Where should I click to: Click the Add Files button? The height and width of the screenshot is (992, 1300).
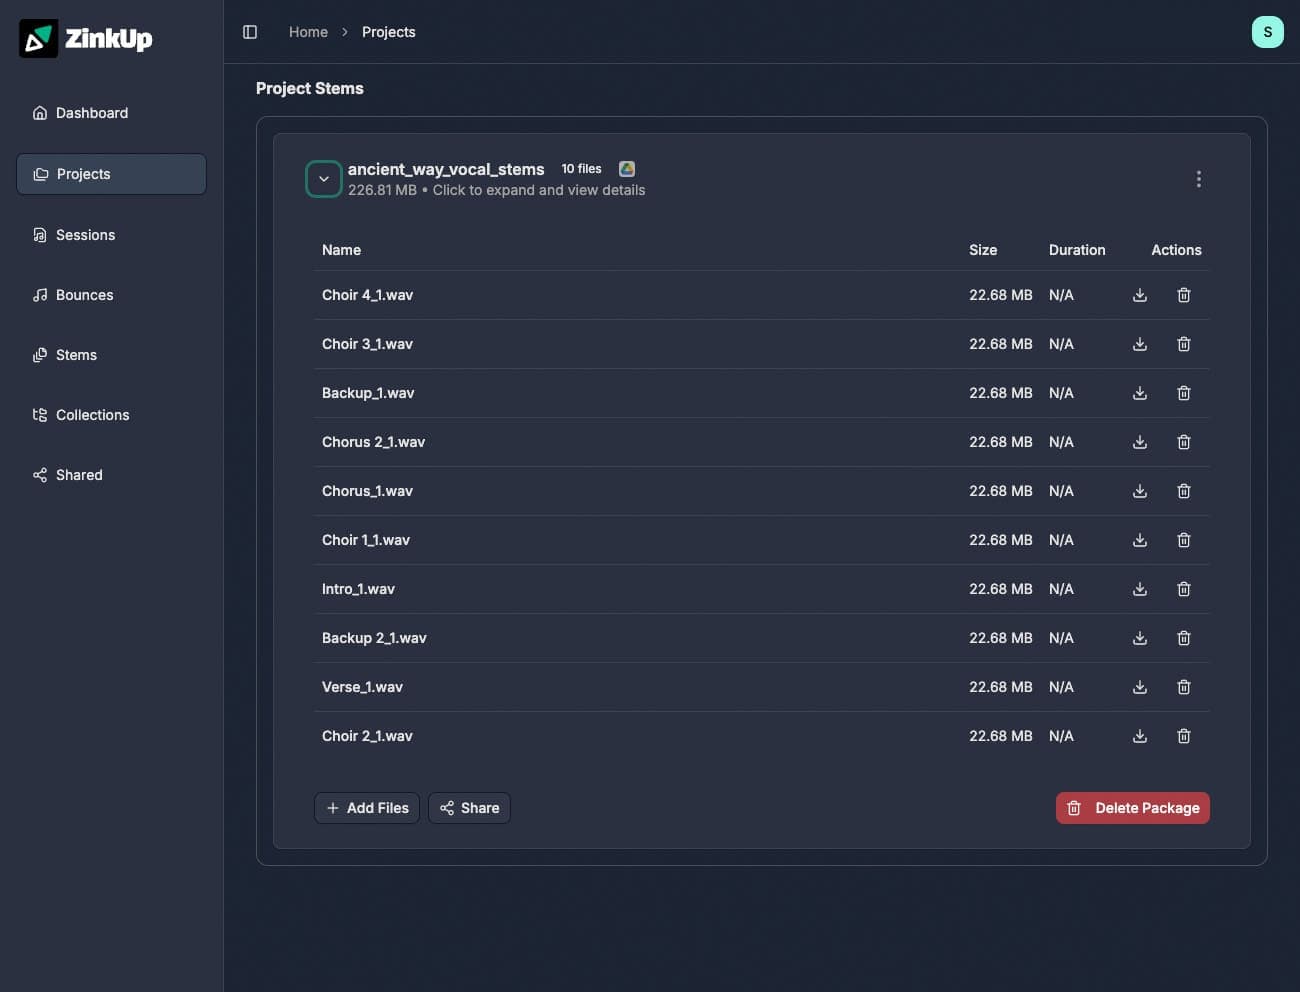pos(366,808)
